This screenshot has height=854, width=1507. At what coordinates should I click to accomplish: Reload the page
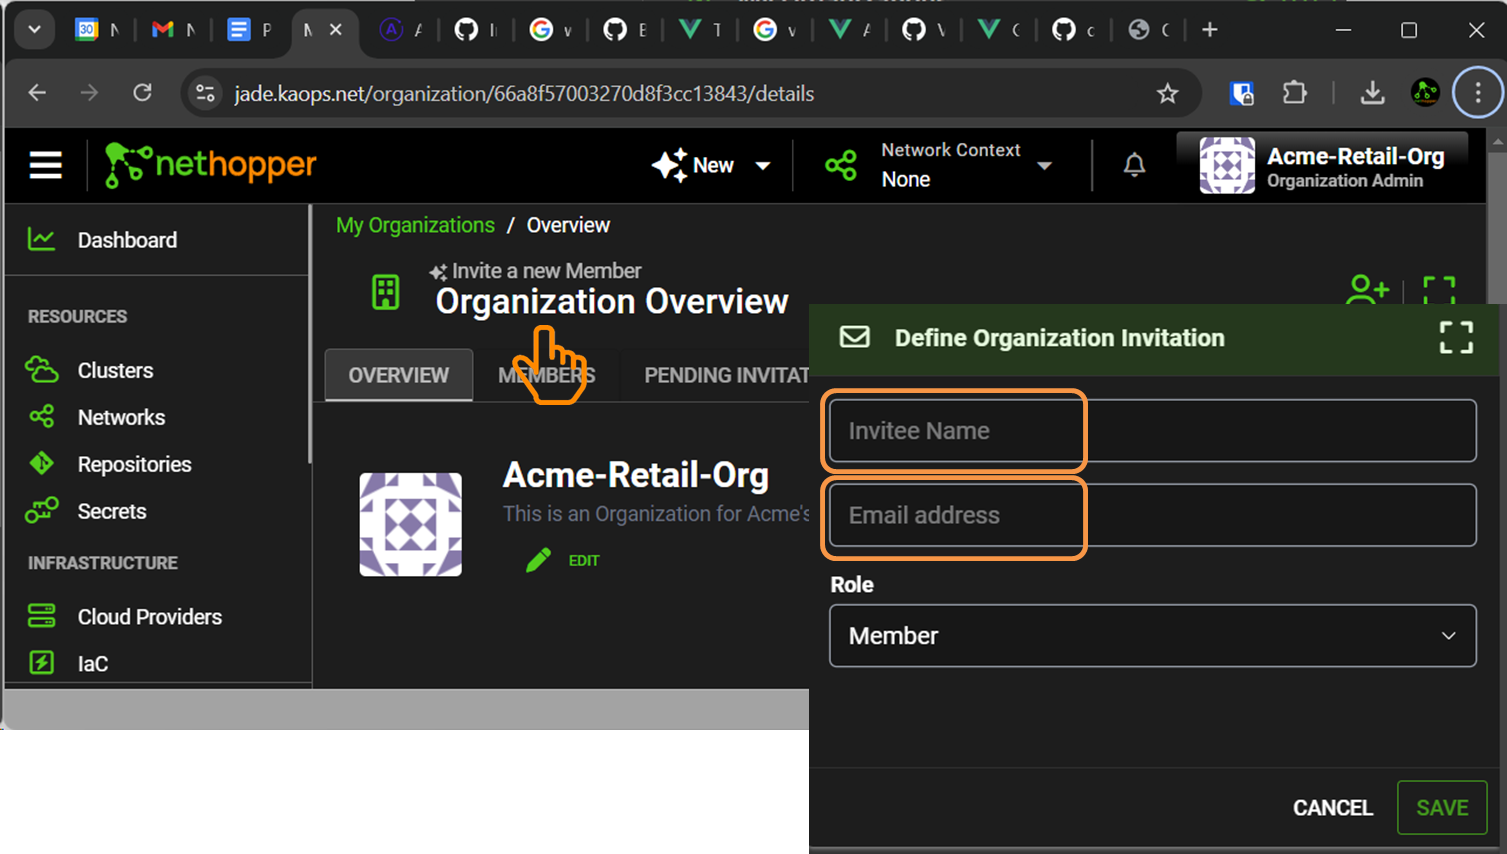tap(143, 93)
